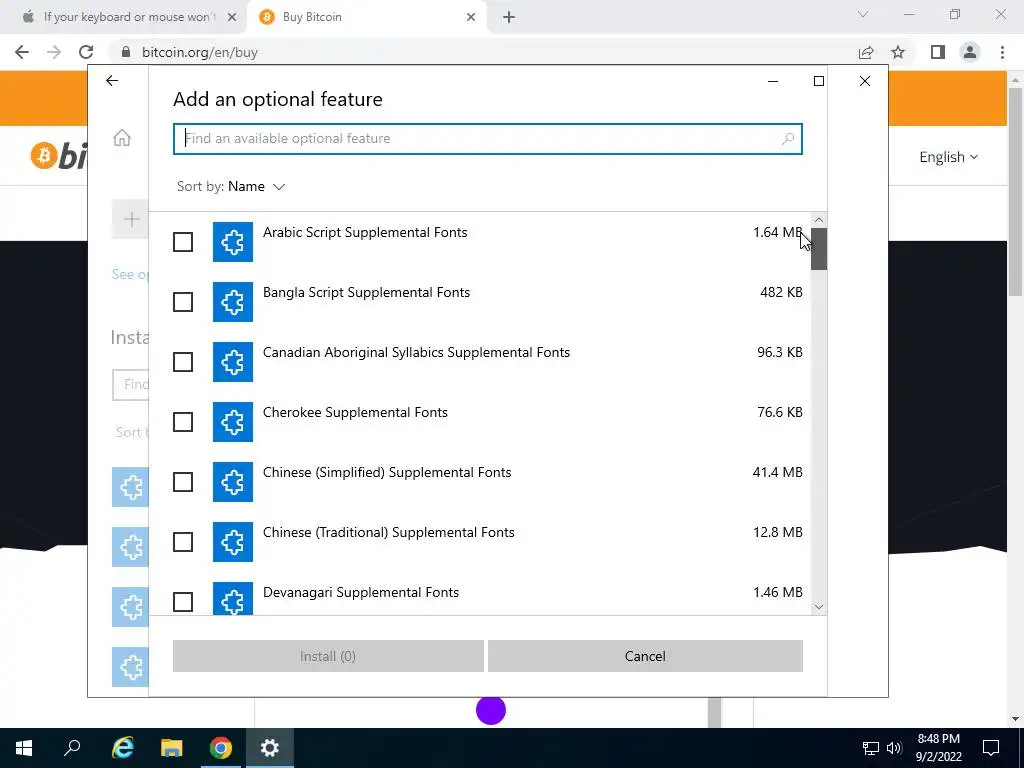Click the Bitcoin logo on the webpage
The width and height of the screenshot is (1024, 768).
click(59, 157)
